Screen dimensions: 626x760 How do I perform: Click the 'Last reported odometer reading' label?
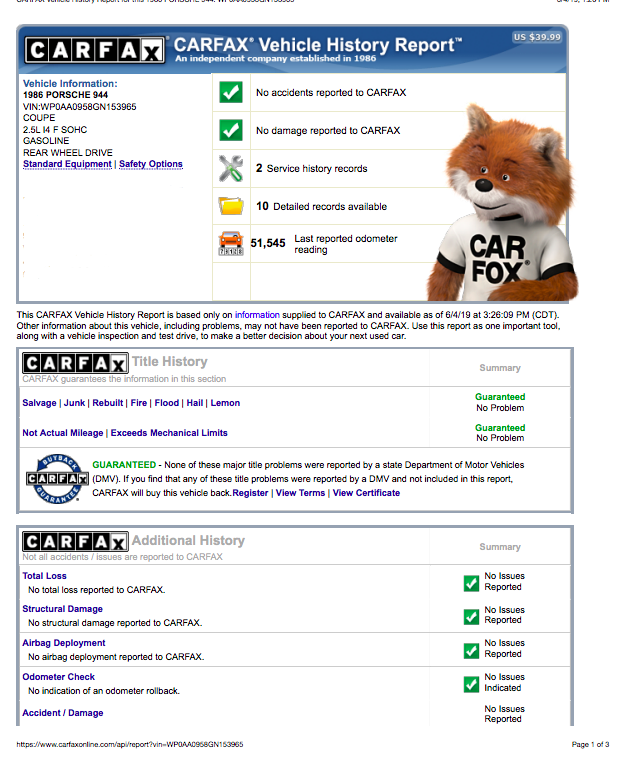pos(346,244)
